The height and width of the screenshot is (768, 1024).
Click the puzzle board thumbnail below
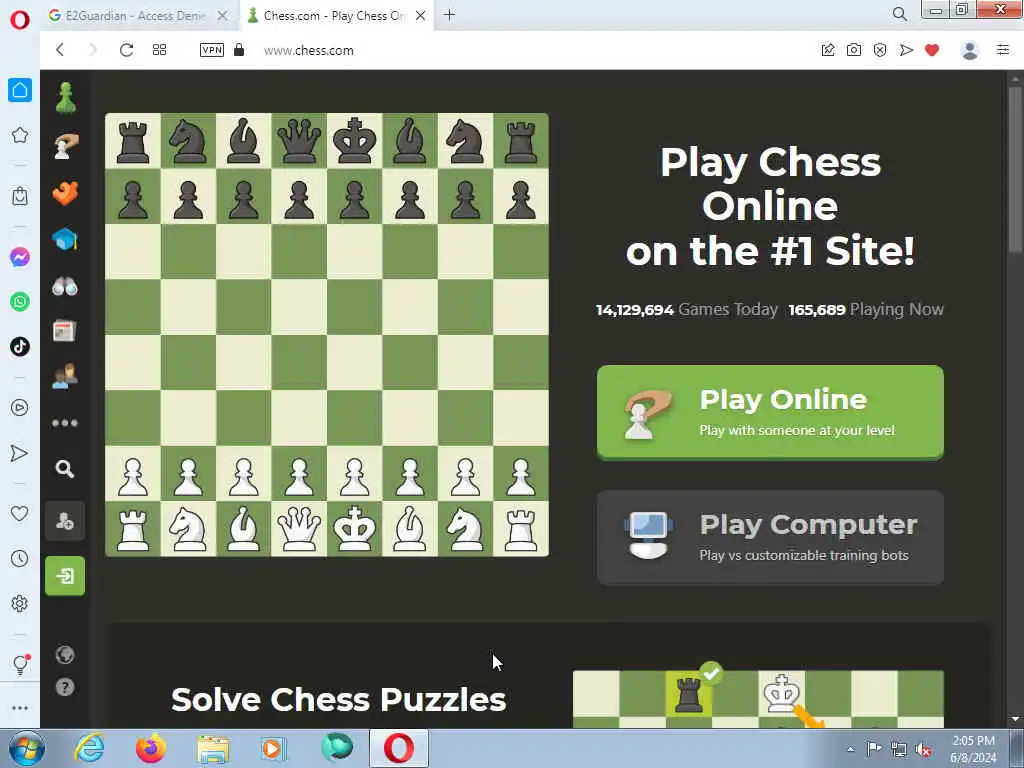pos(758,699)
